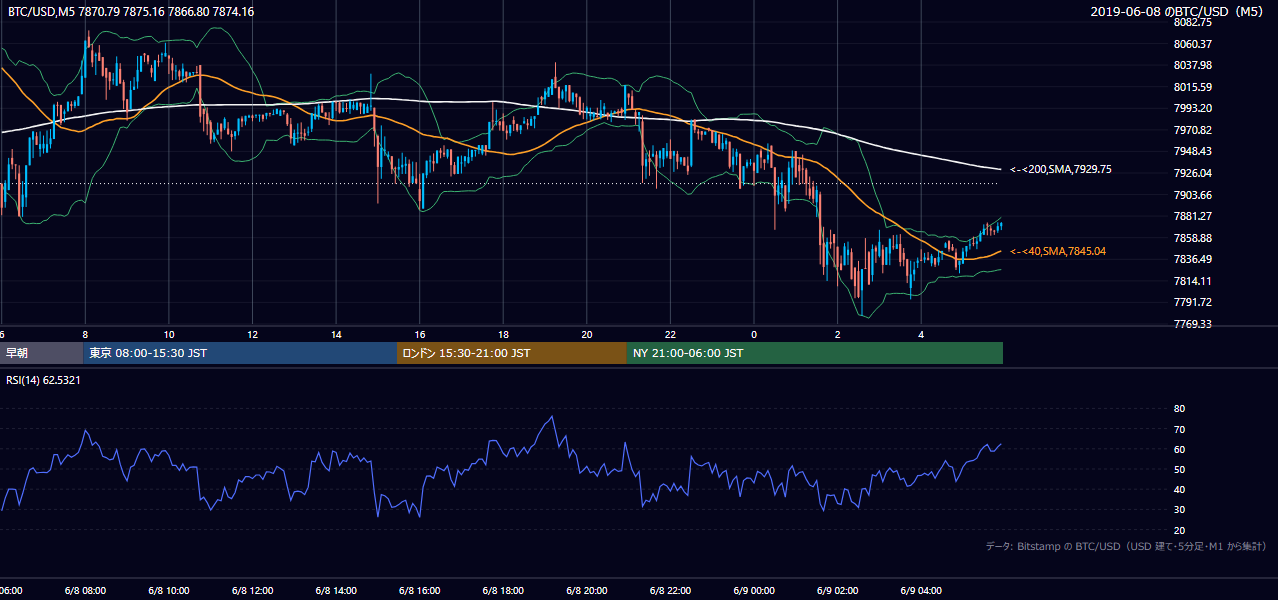This screenshot has height=600, width=1278.
Task: Select the 早朝 session bar
Action: click(x=41, y=353)
